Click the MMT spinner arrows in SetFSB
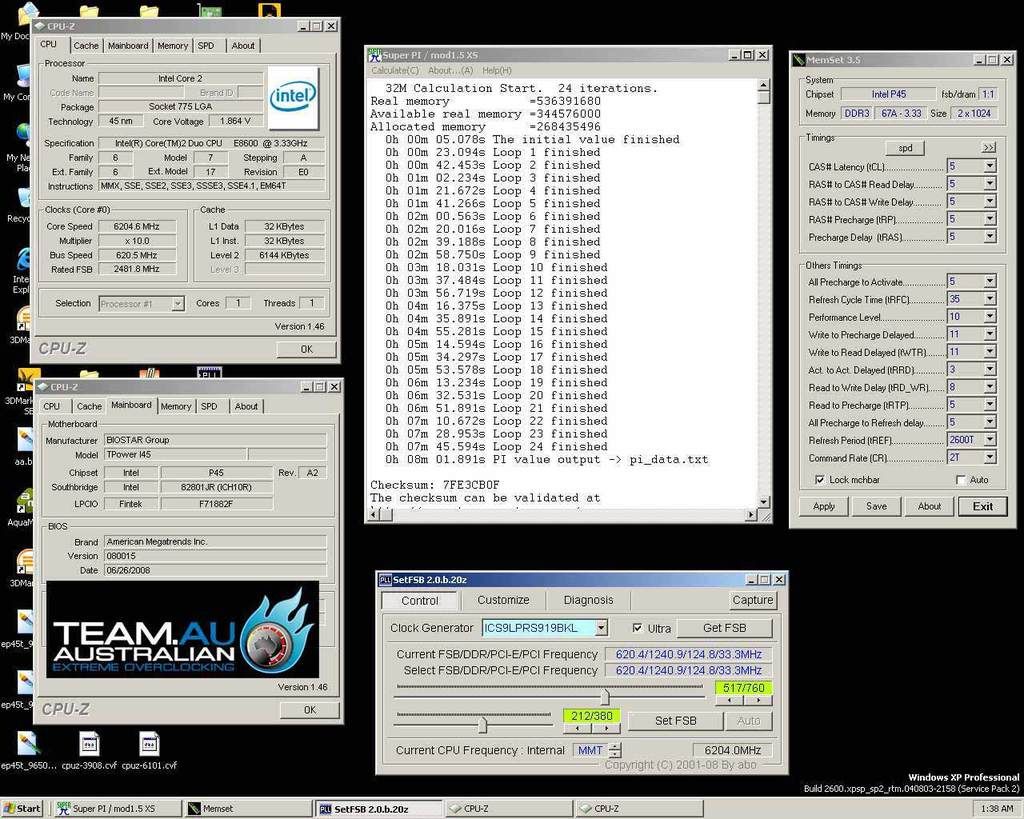 tap(615, 750)
